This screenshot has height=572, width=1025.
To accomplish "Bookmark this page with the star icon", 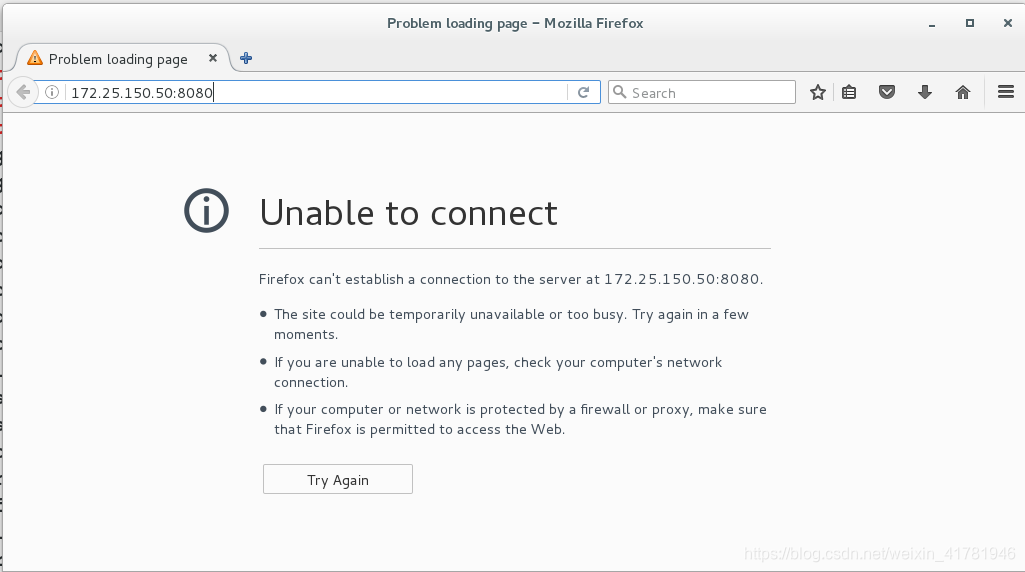I will pyautogui.click(x=817, y=92).
